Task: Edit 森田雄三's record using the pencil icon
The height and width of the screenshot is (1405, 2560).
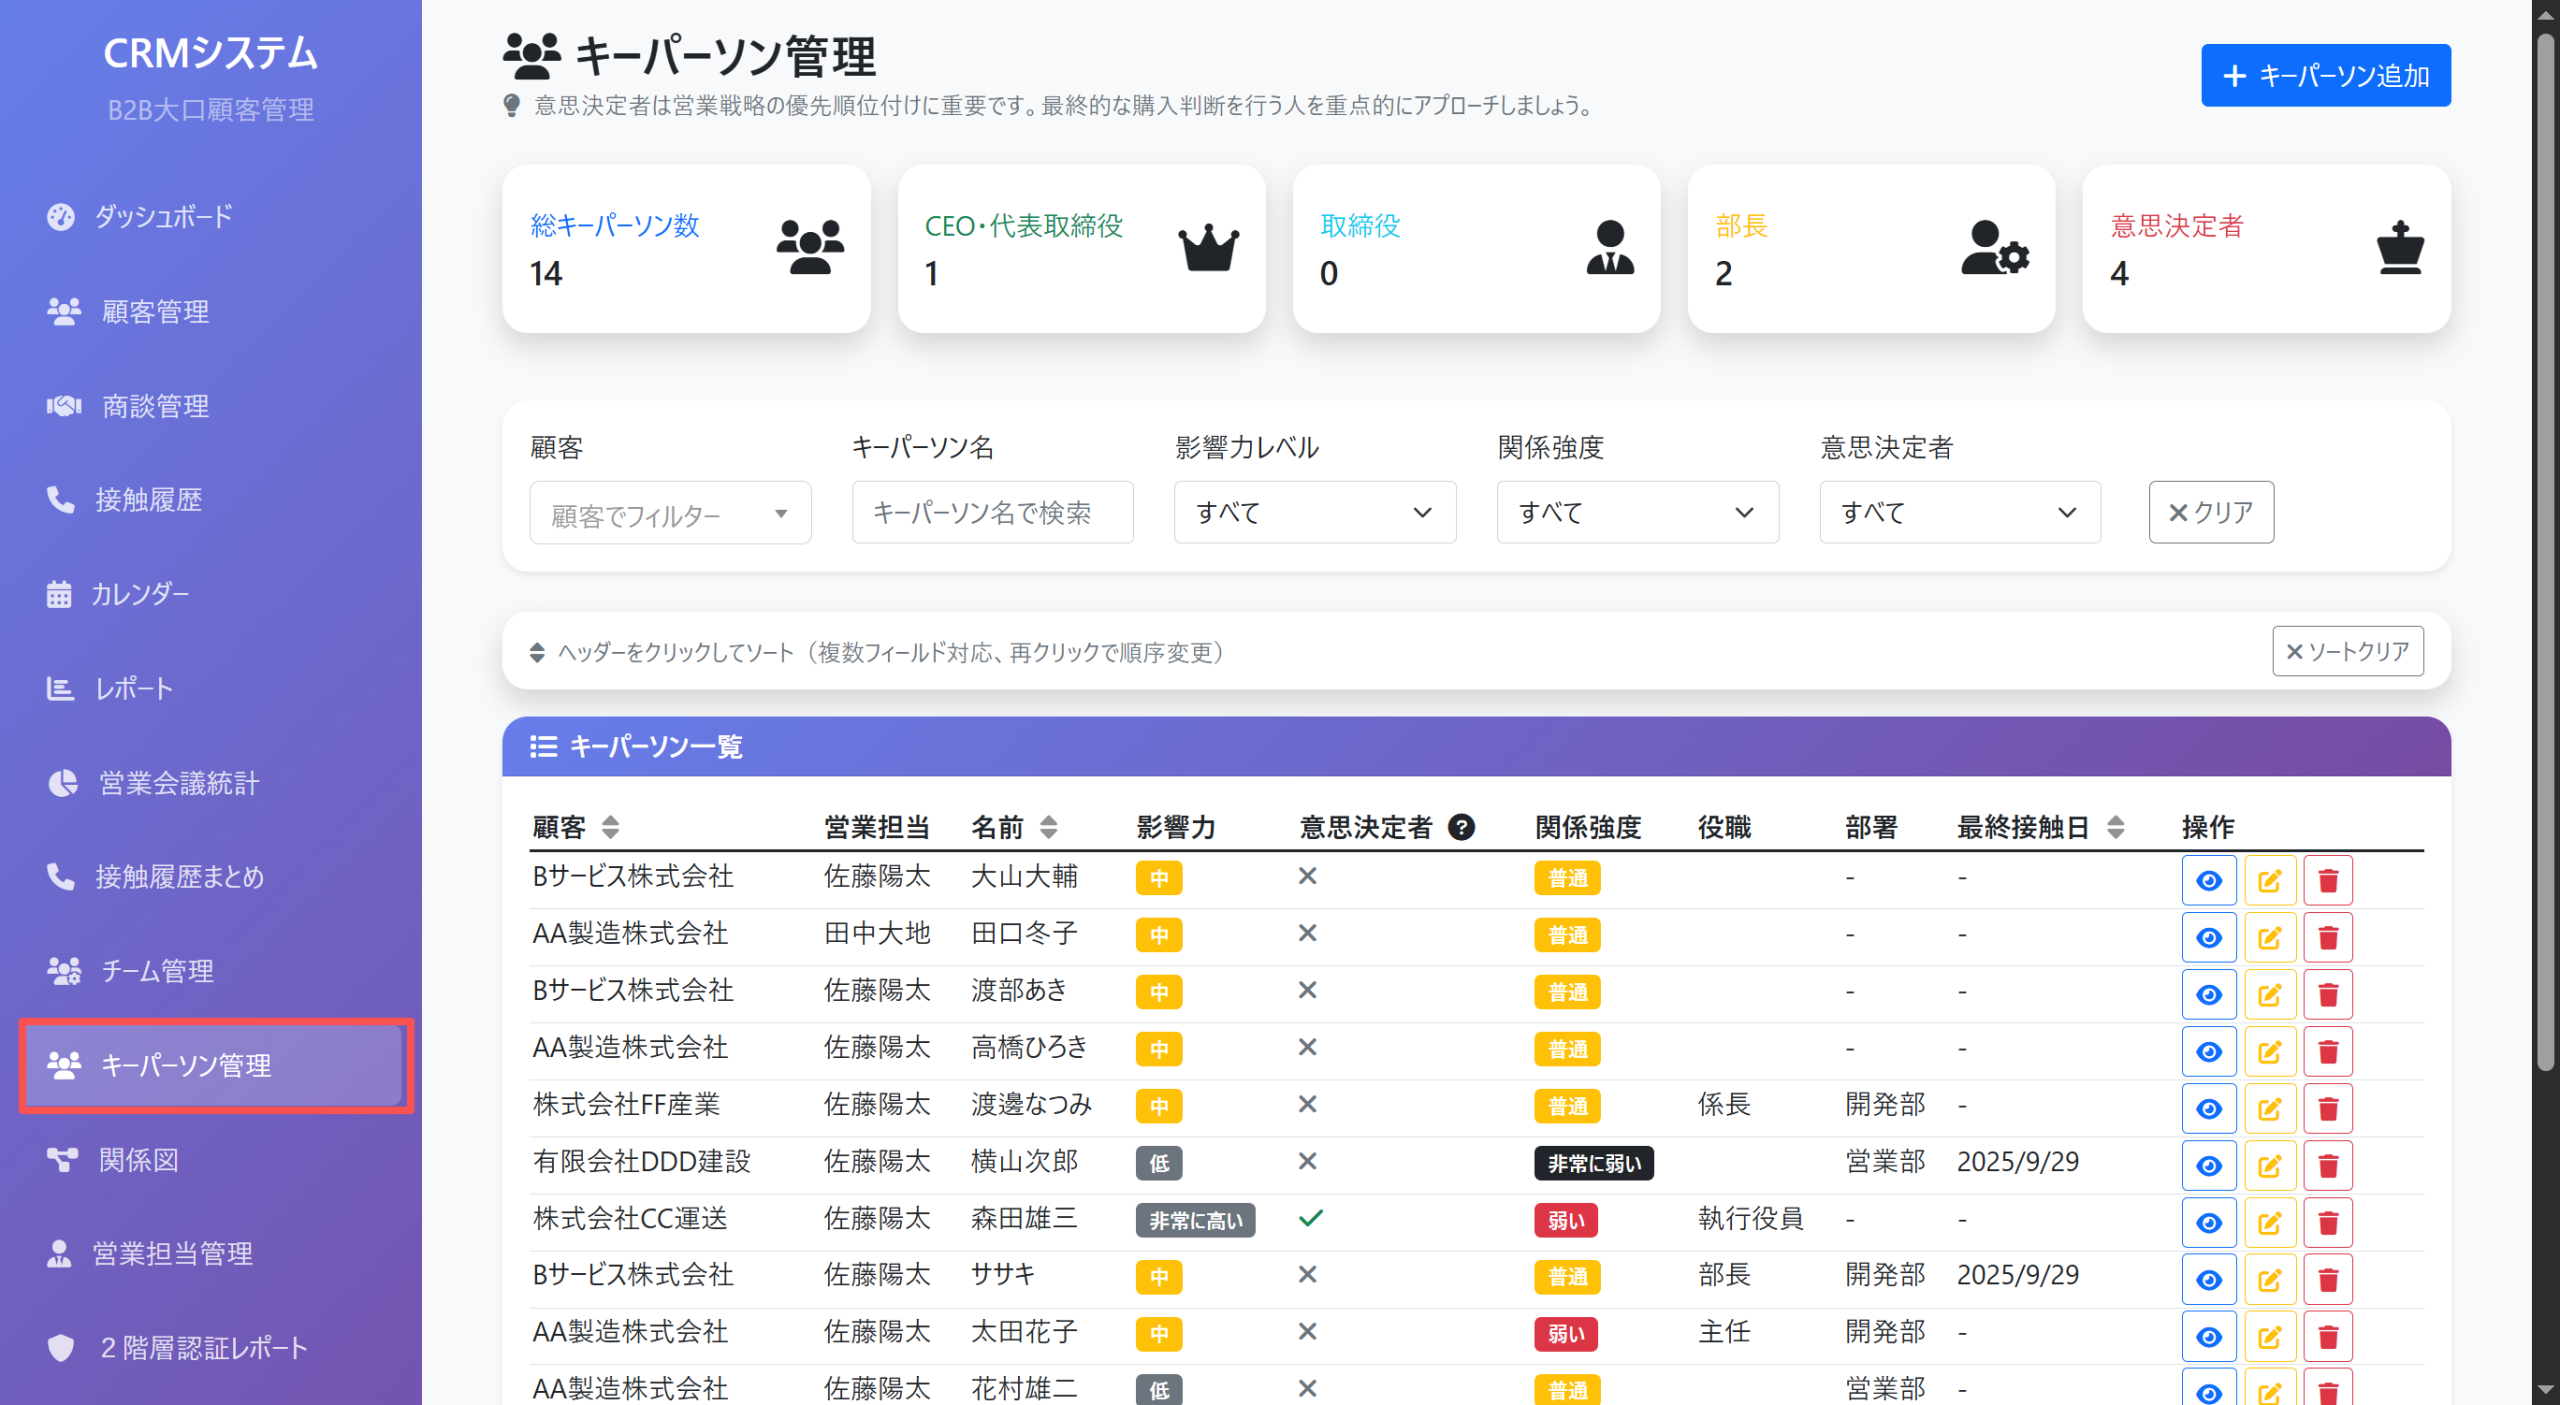Action: [2270, 1221]
